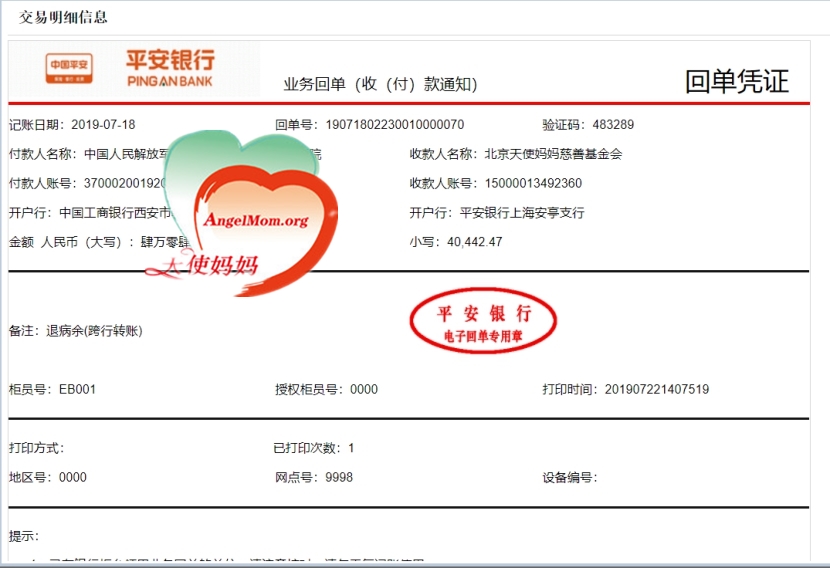Image resolution: width=830 pixels, height=568 pixels.
Task: Select the 验证码 value 483289
Action: pyautogui.click(x=613, y=125)
